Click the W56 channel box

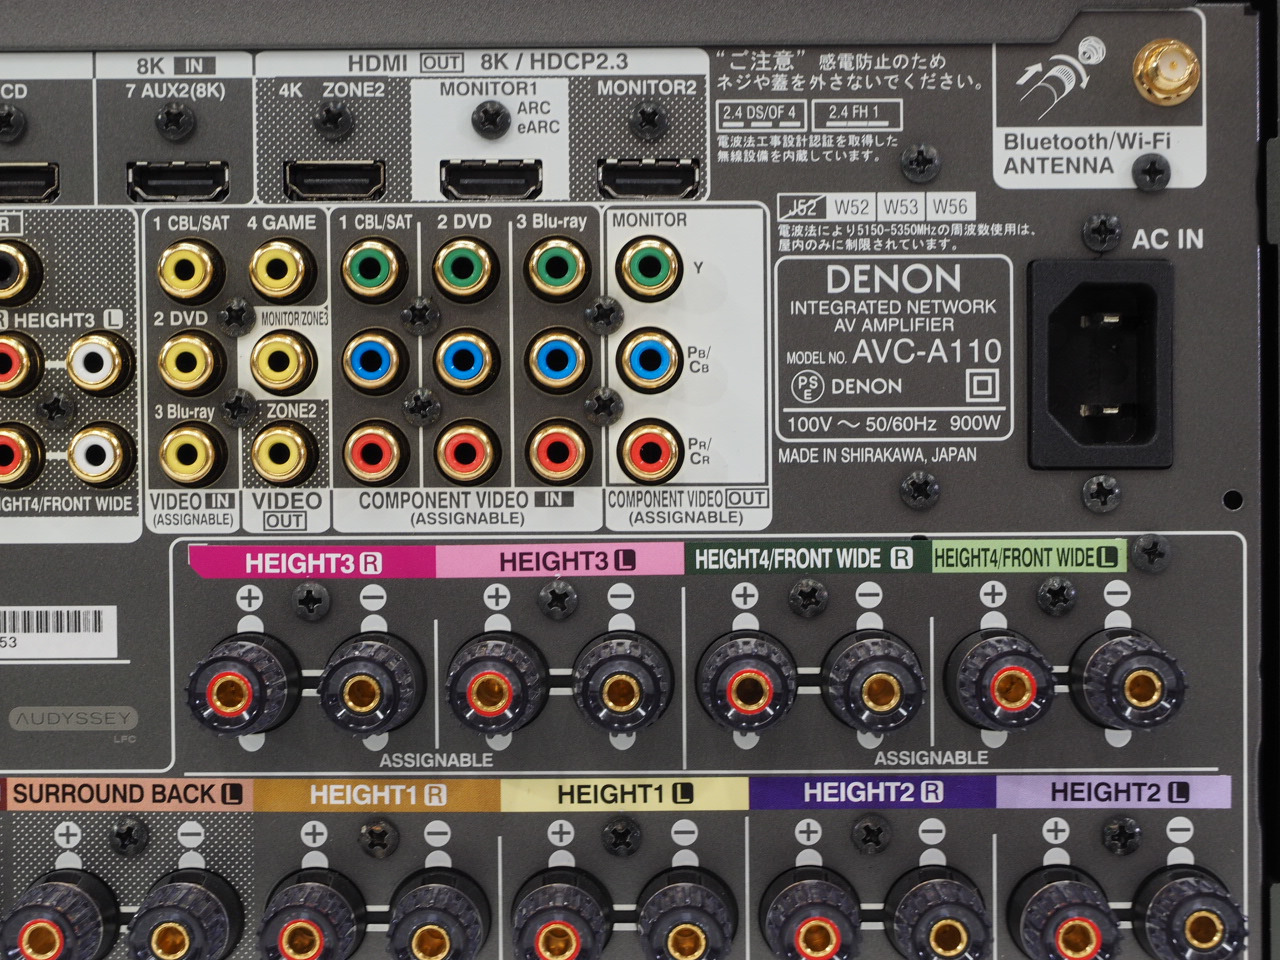point(950,206)
